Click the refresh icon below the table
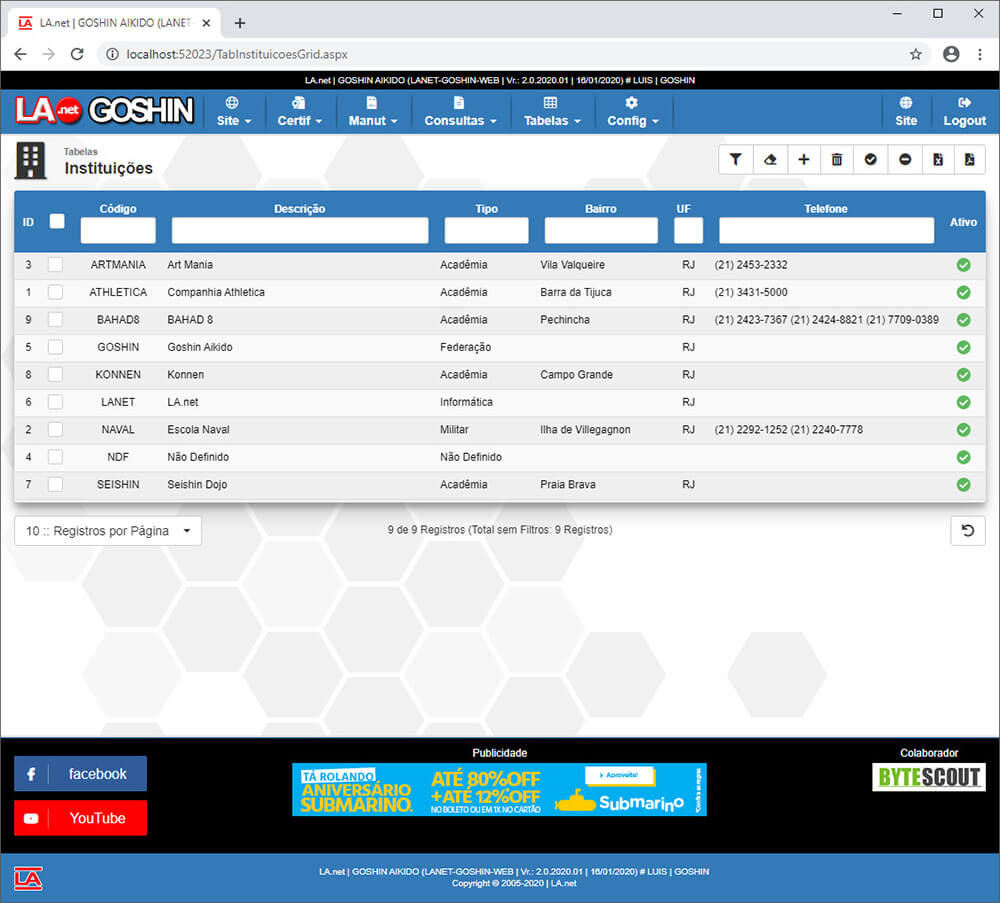Image resolution: width=1000 pixels, height=903 pixels. click(967, 531)
